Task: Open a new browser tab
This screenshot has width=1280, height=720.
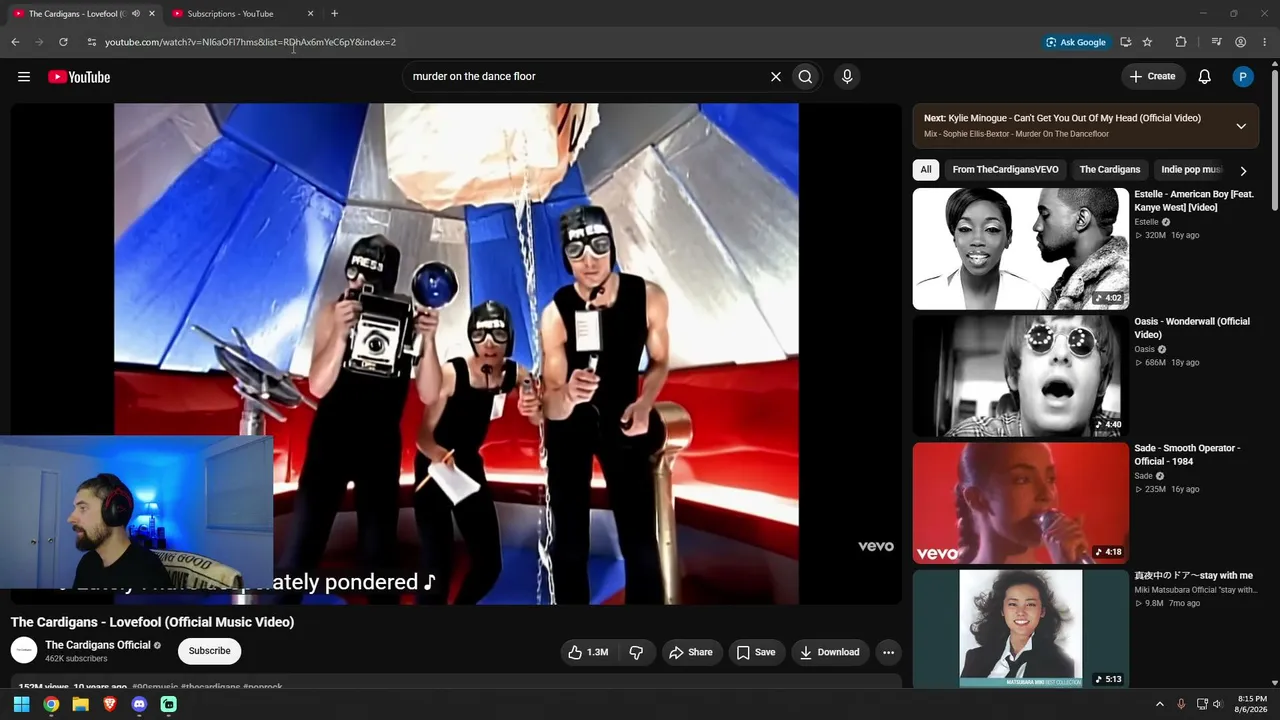Action: (334, 14)
